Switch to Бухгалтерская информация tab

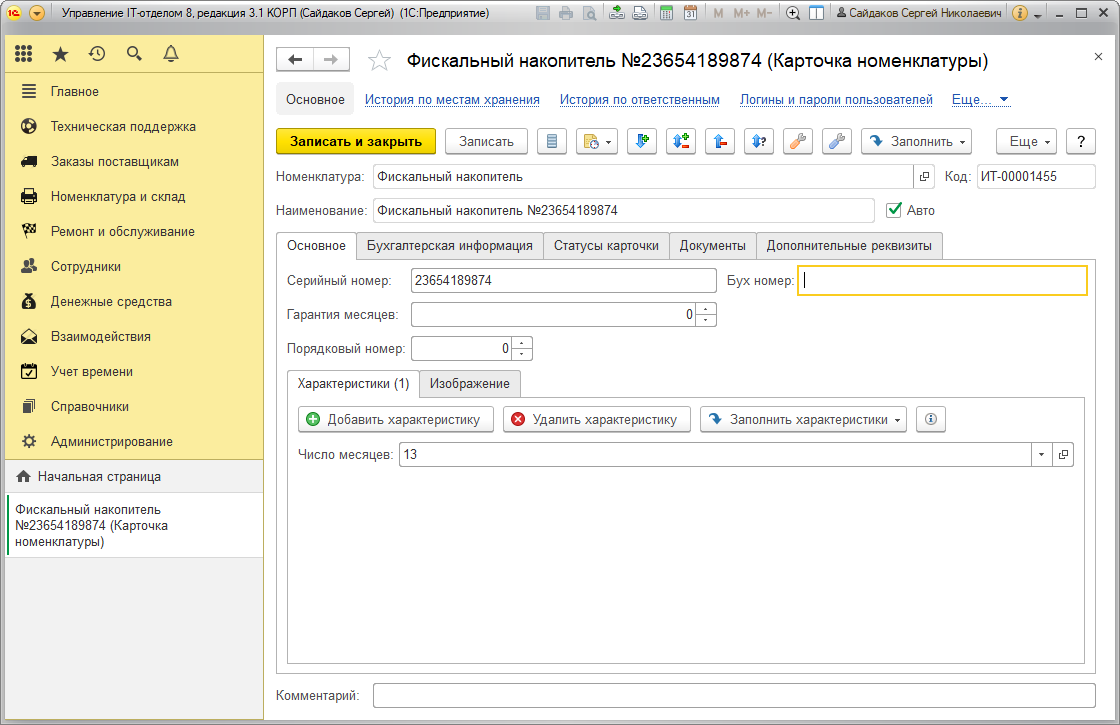point(450,246)
